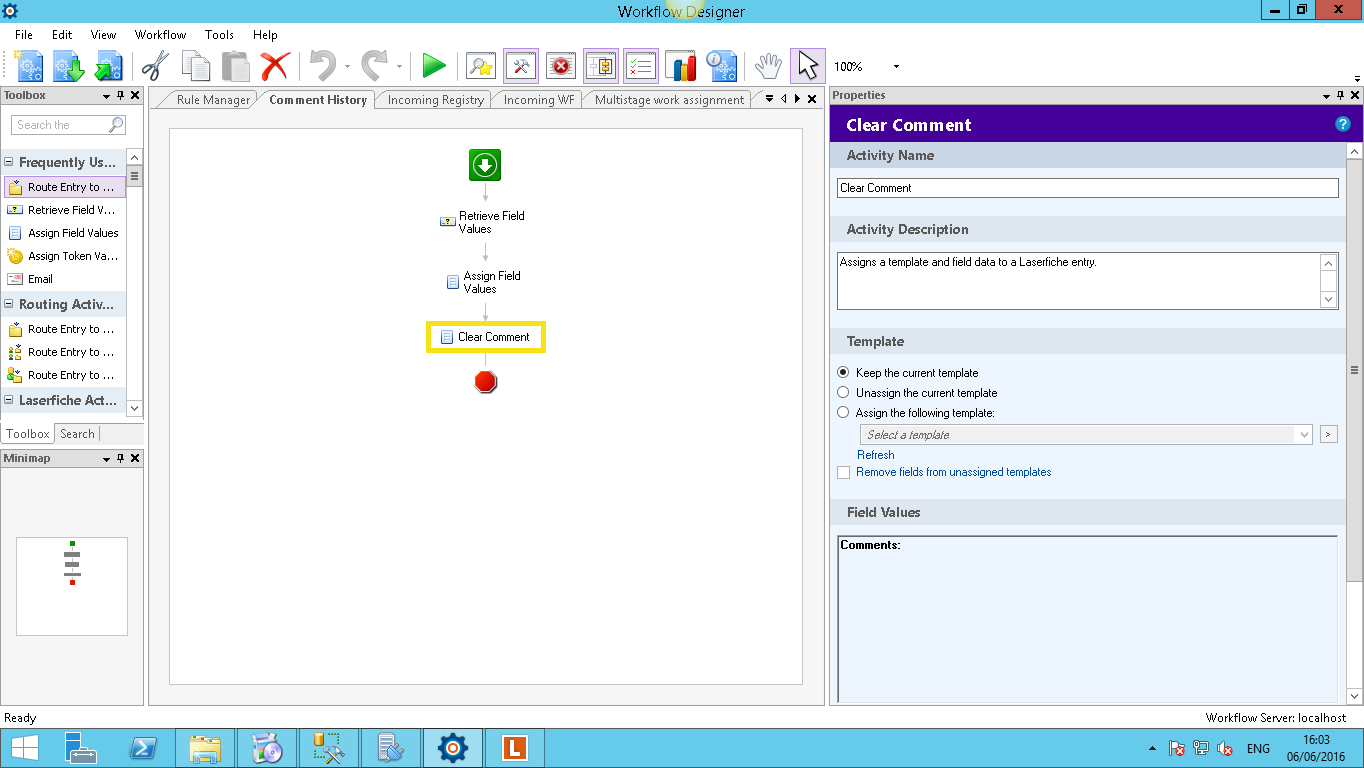
Task: Collapse the Frequently Used toolbox section
Action: point(9,162)
